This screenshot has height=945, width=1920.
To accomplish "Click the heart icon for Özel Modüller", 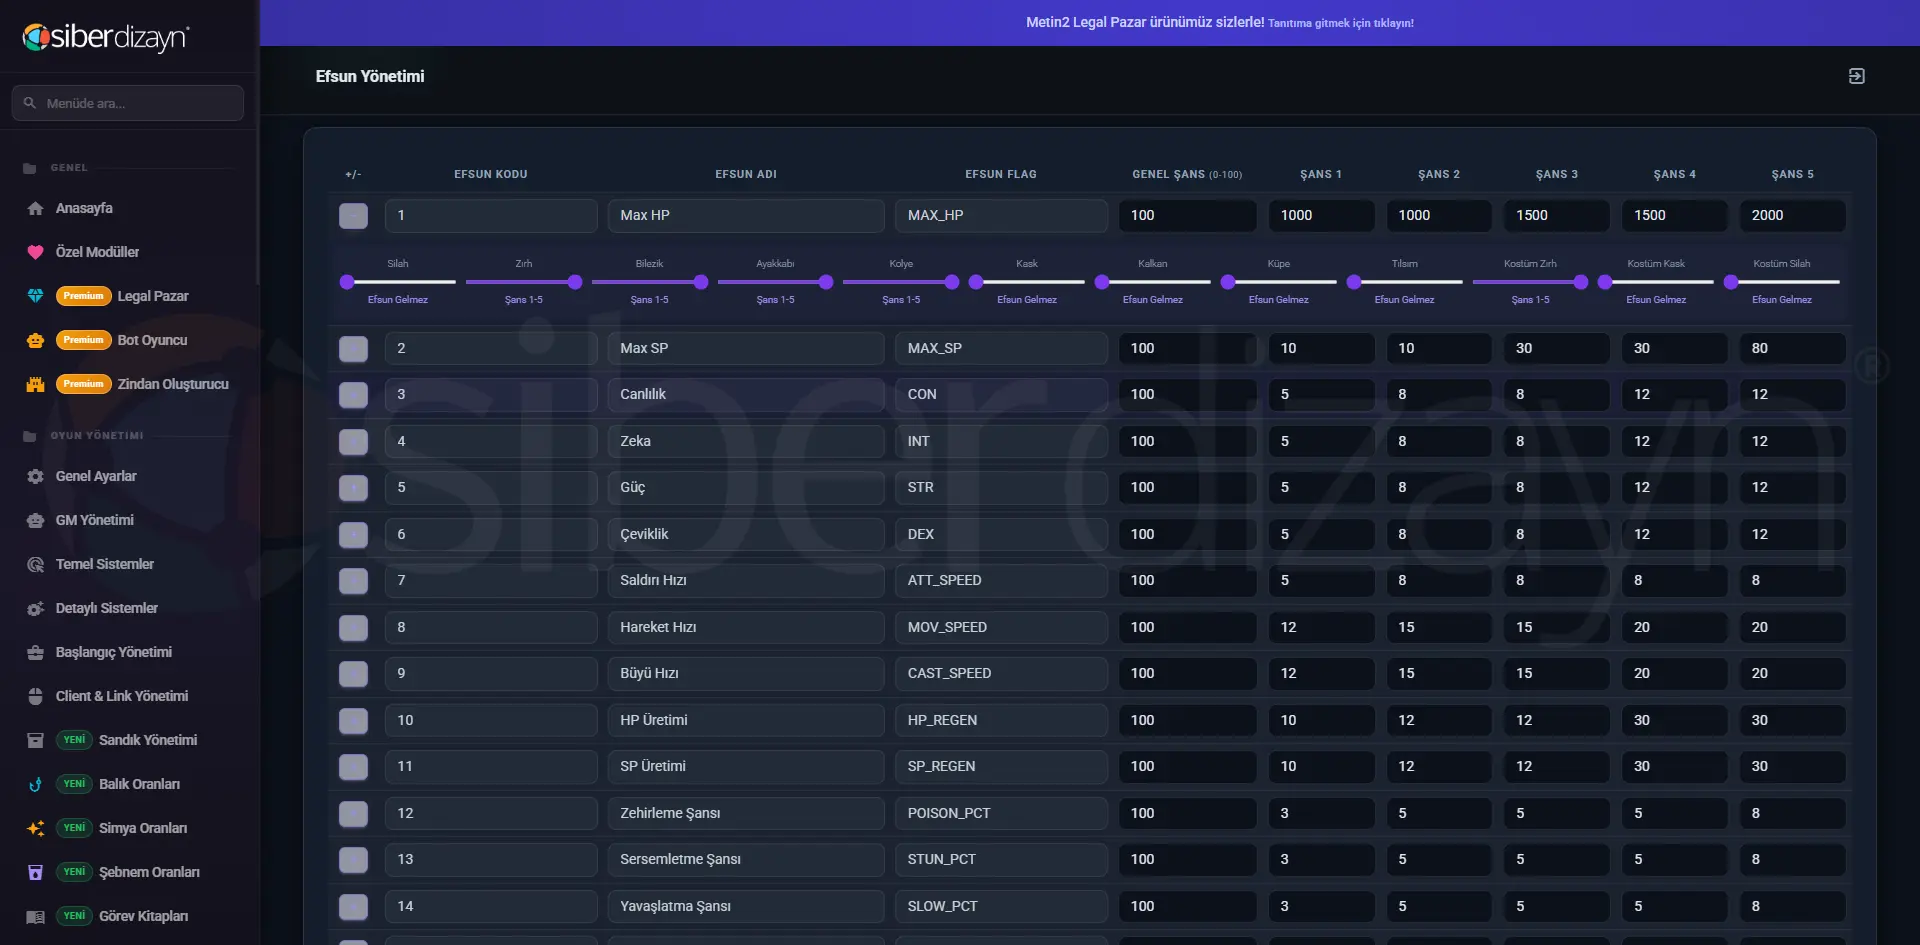I will [x=35, y=252].
